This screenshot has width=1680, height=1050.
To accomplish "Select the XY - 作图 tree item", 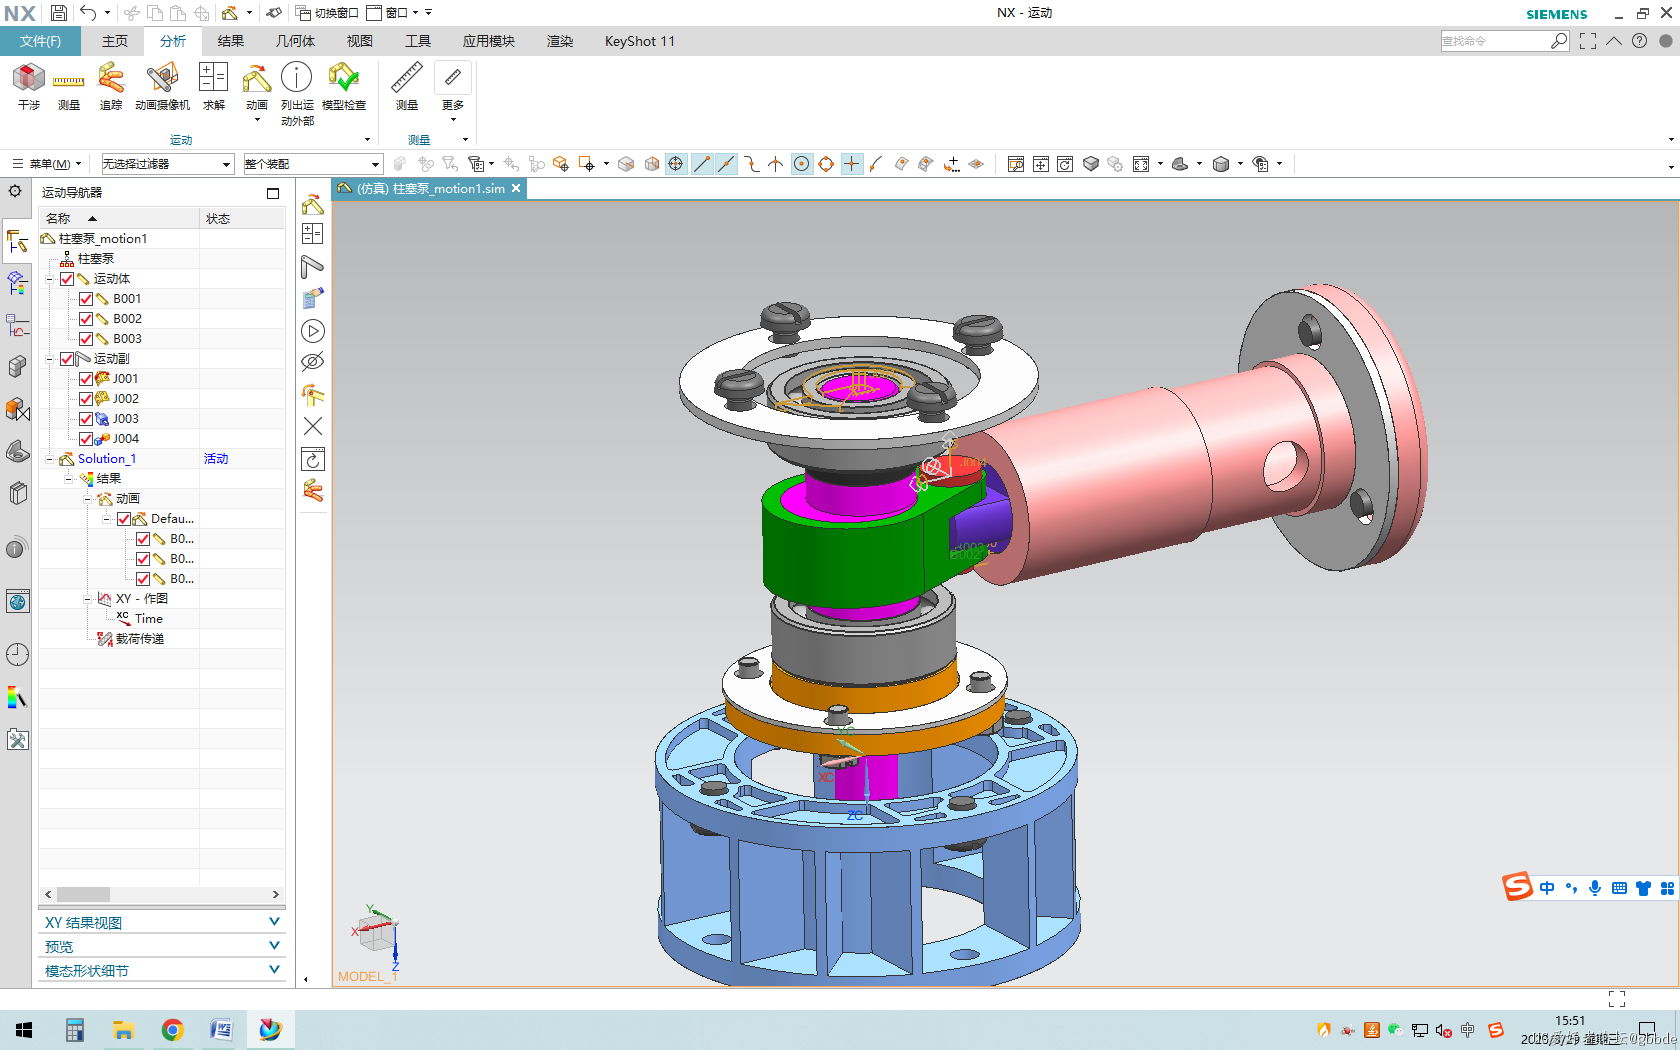I will pos(141,599).
